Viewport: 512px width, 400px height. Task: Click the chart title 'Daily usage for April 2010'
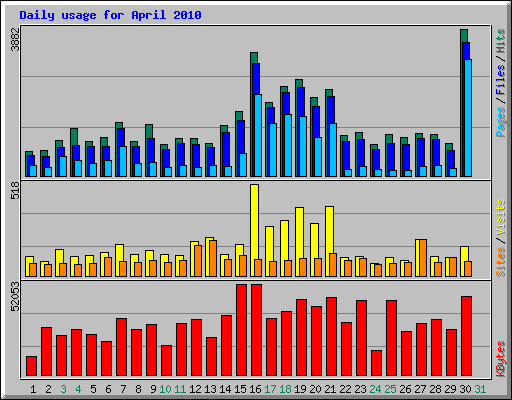110,15
